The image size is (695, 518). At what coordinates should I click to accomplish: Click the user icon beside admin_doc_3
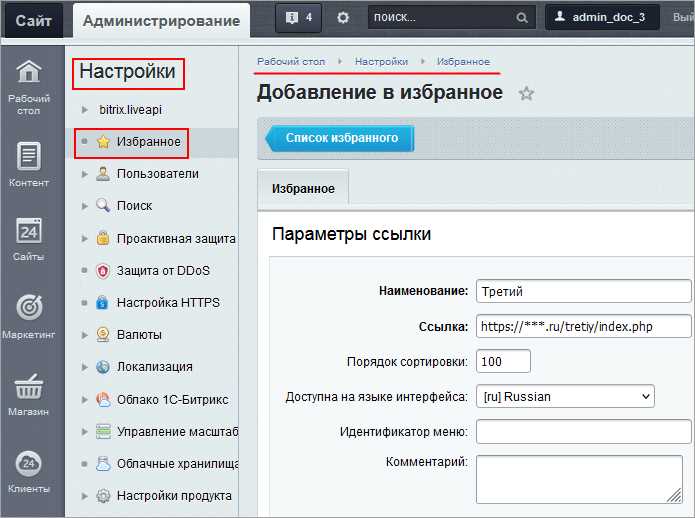click(560, 17)
